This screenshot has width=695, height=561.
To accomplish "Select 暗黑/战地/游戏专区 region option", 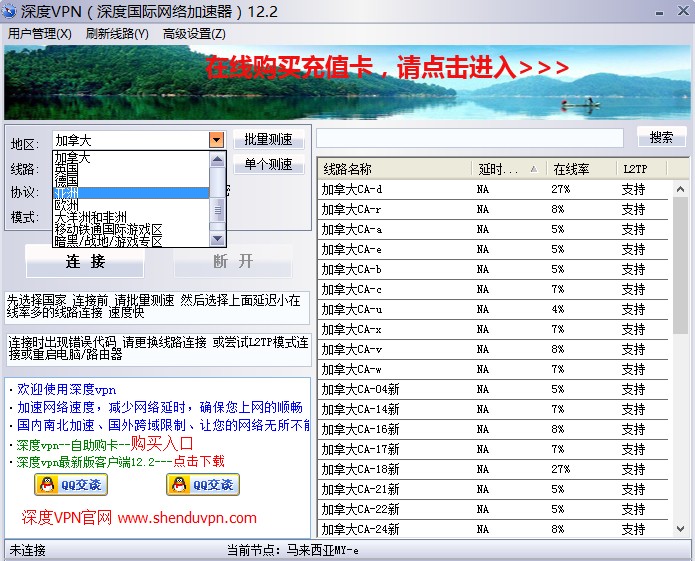I will 131,241.
